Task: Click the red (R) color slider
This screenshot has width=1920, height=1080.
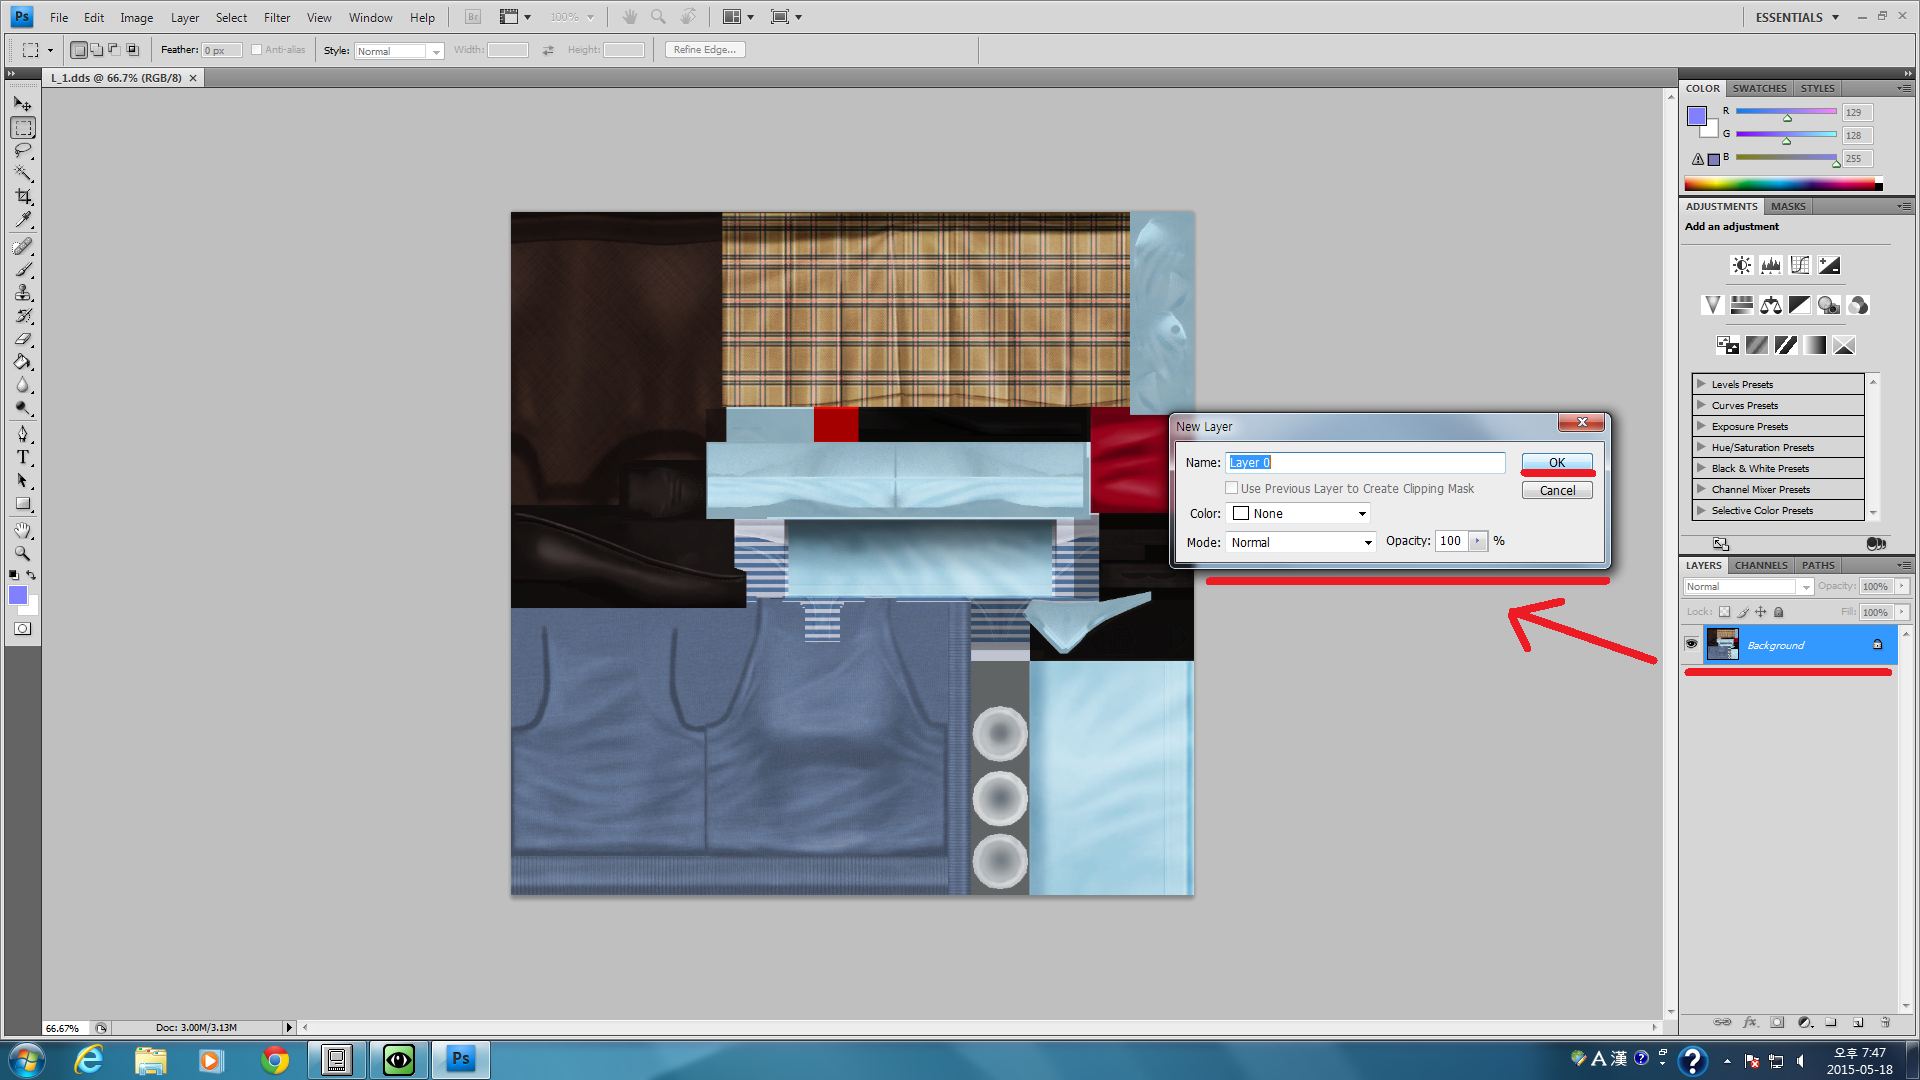Action: tap(1786, 112)
